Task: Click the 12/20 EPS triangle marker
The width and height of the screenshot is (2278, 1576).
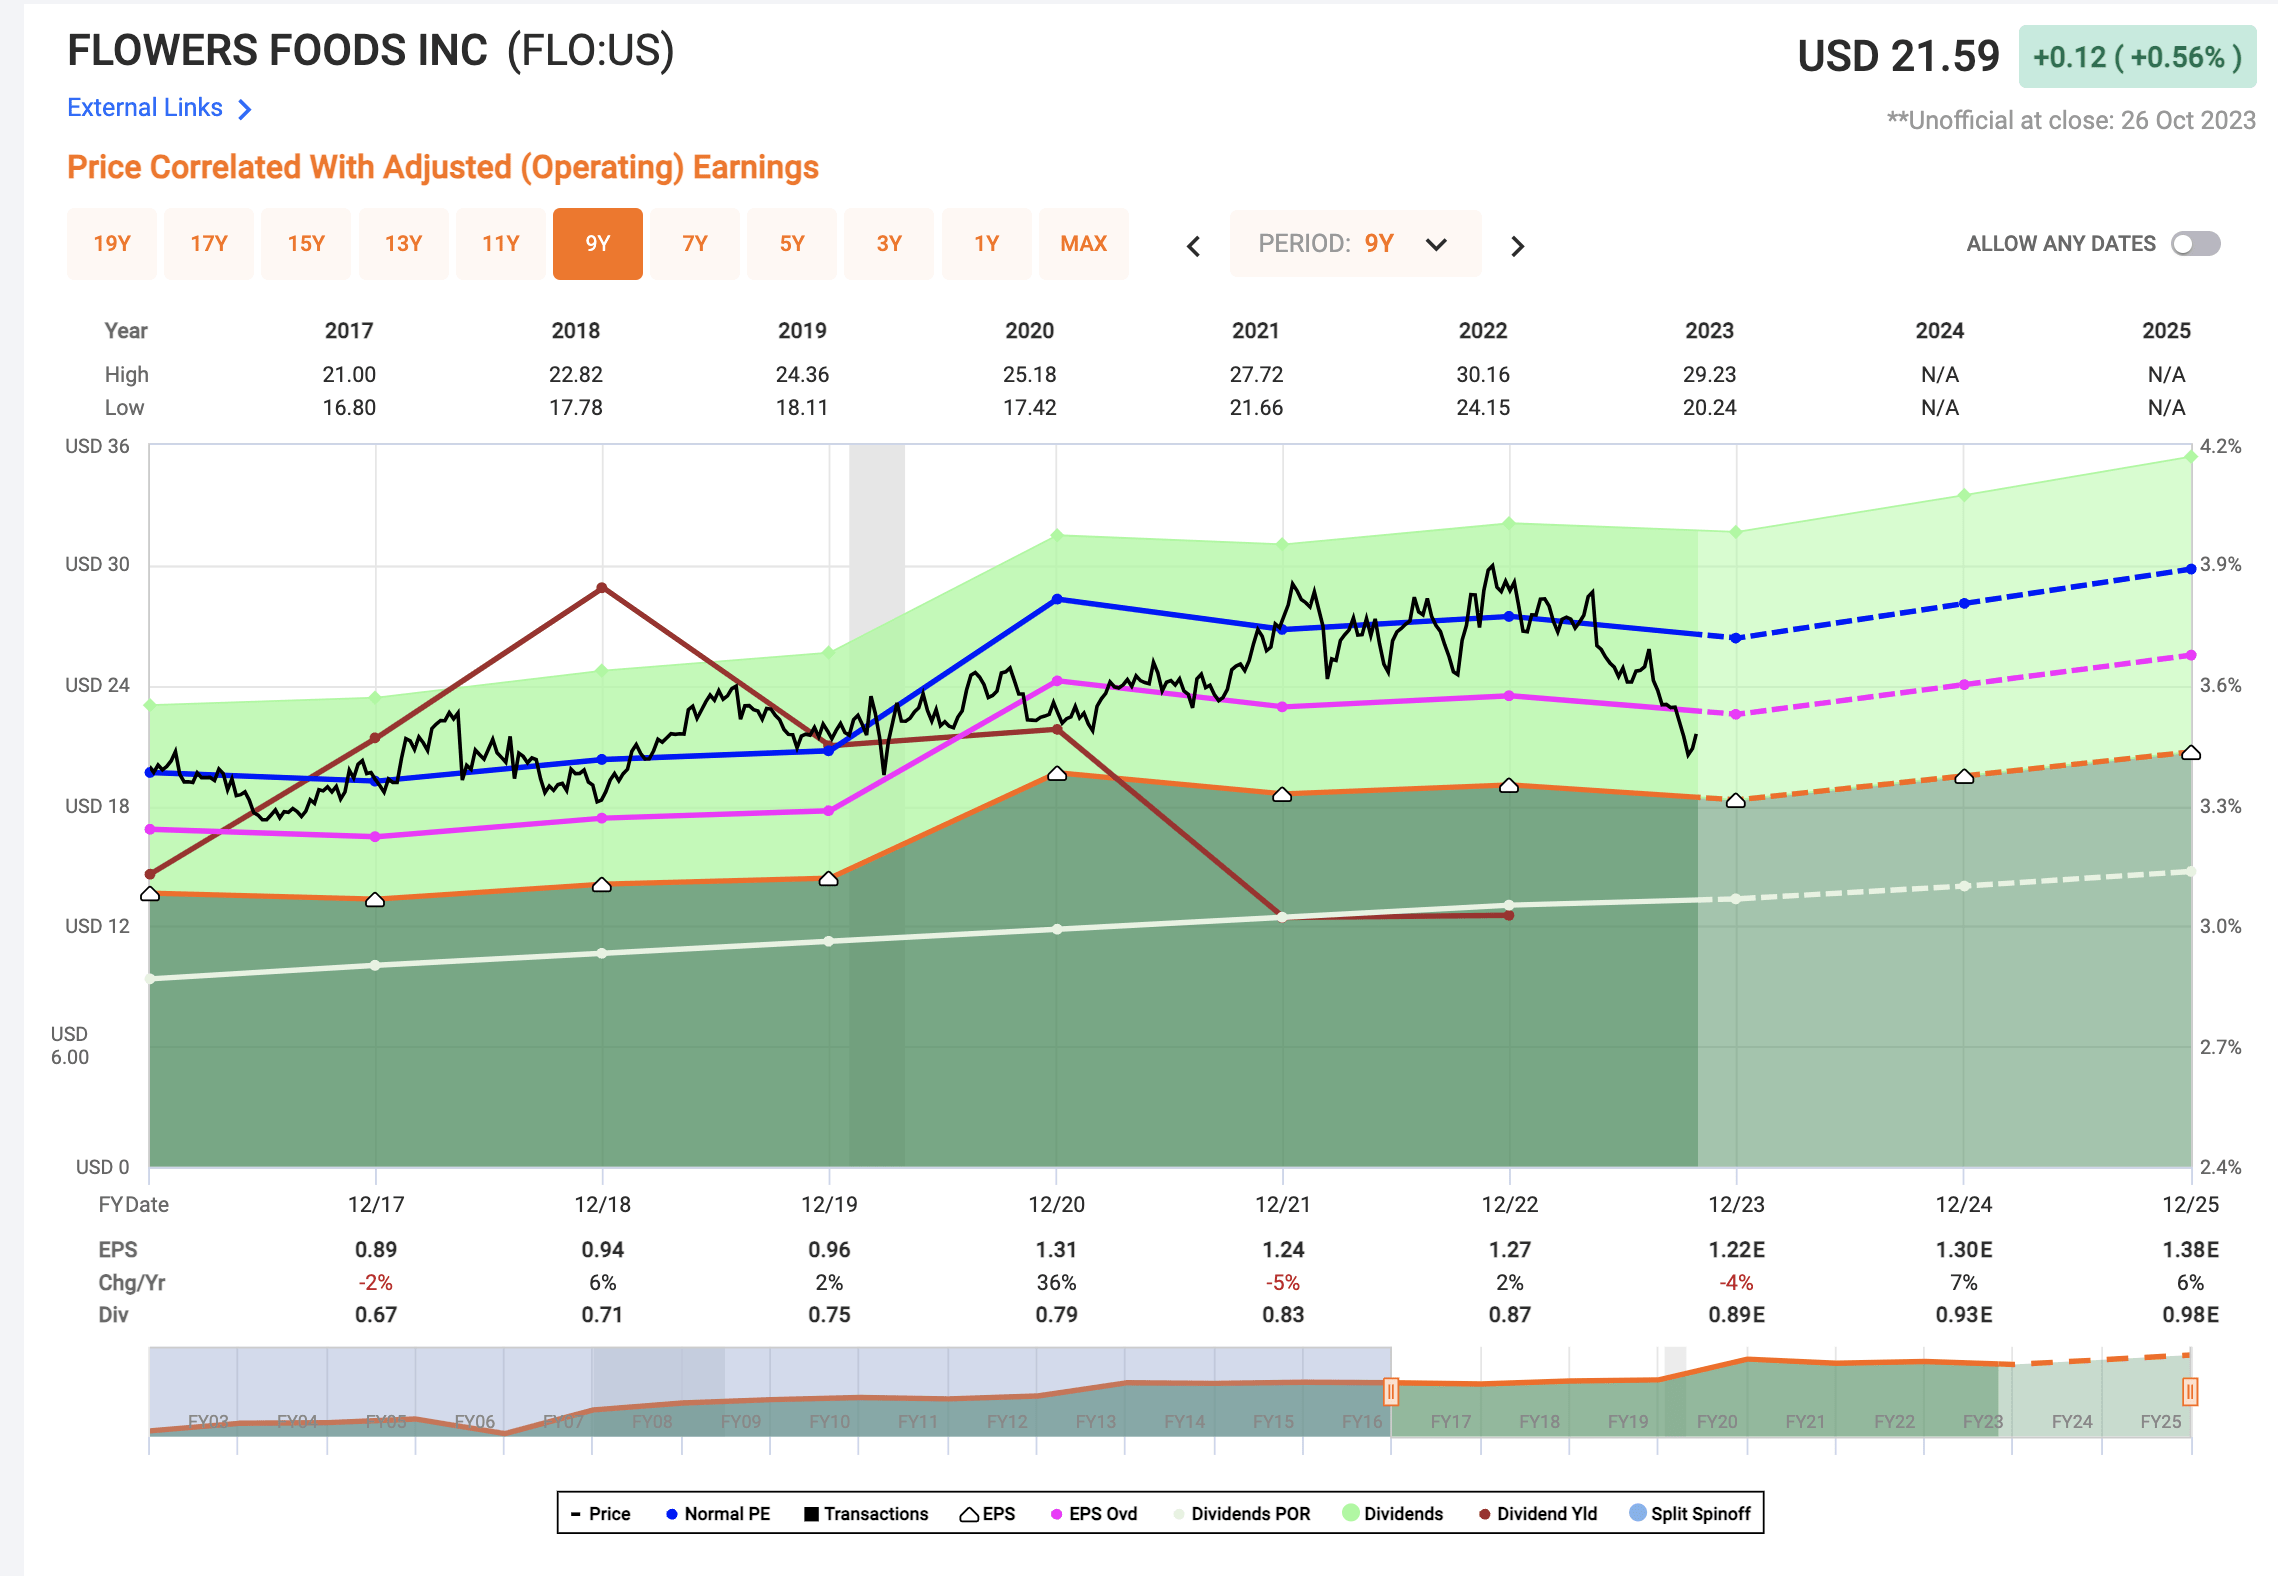Action: pos(1057,774)
